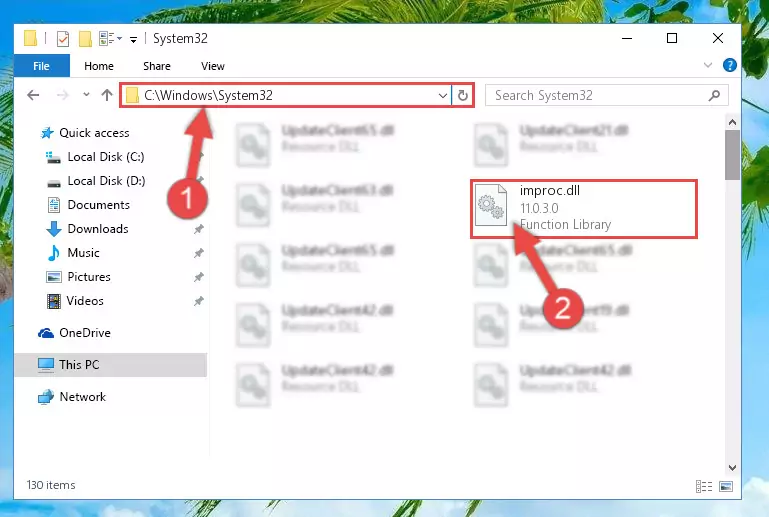The image size is (769, 517).
Task: Close the System32 window
Action: click(718, 38)
